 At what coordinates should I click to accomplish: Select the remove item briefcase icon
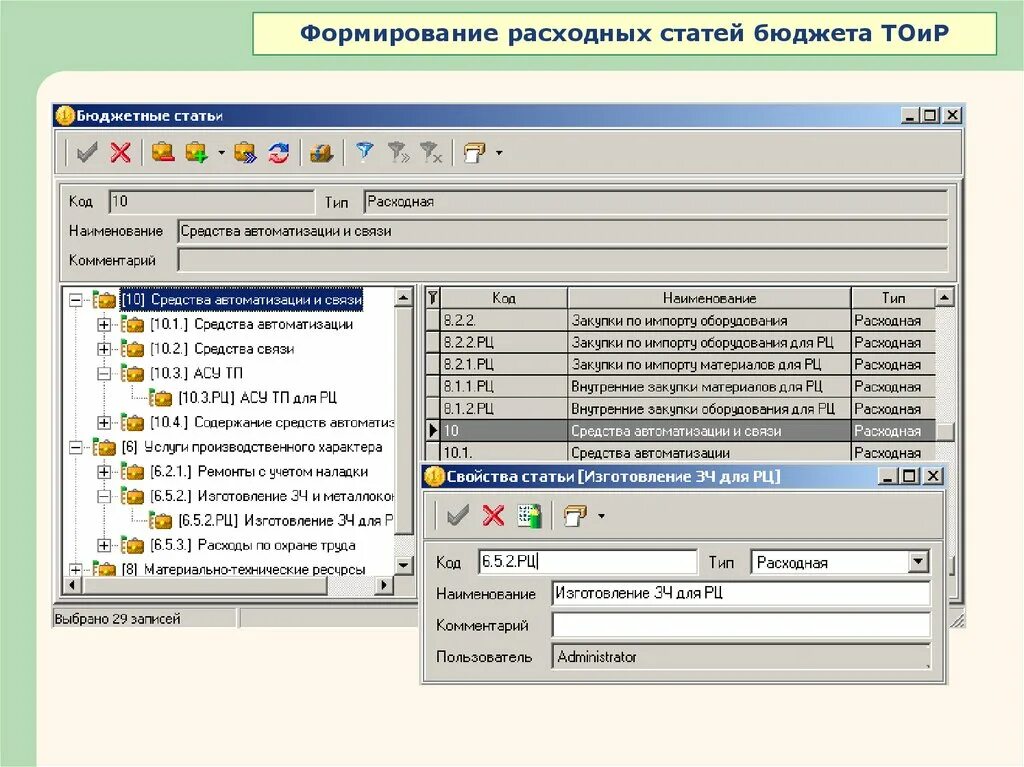pos(162,152)
